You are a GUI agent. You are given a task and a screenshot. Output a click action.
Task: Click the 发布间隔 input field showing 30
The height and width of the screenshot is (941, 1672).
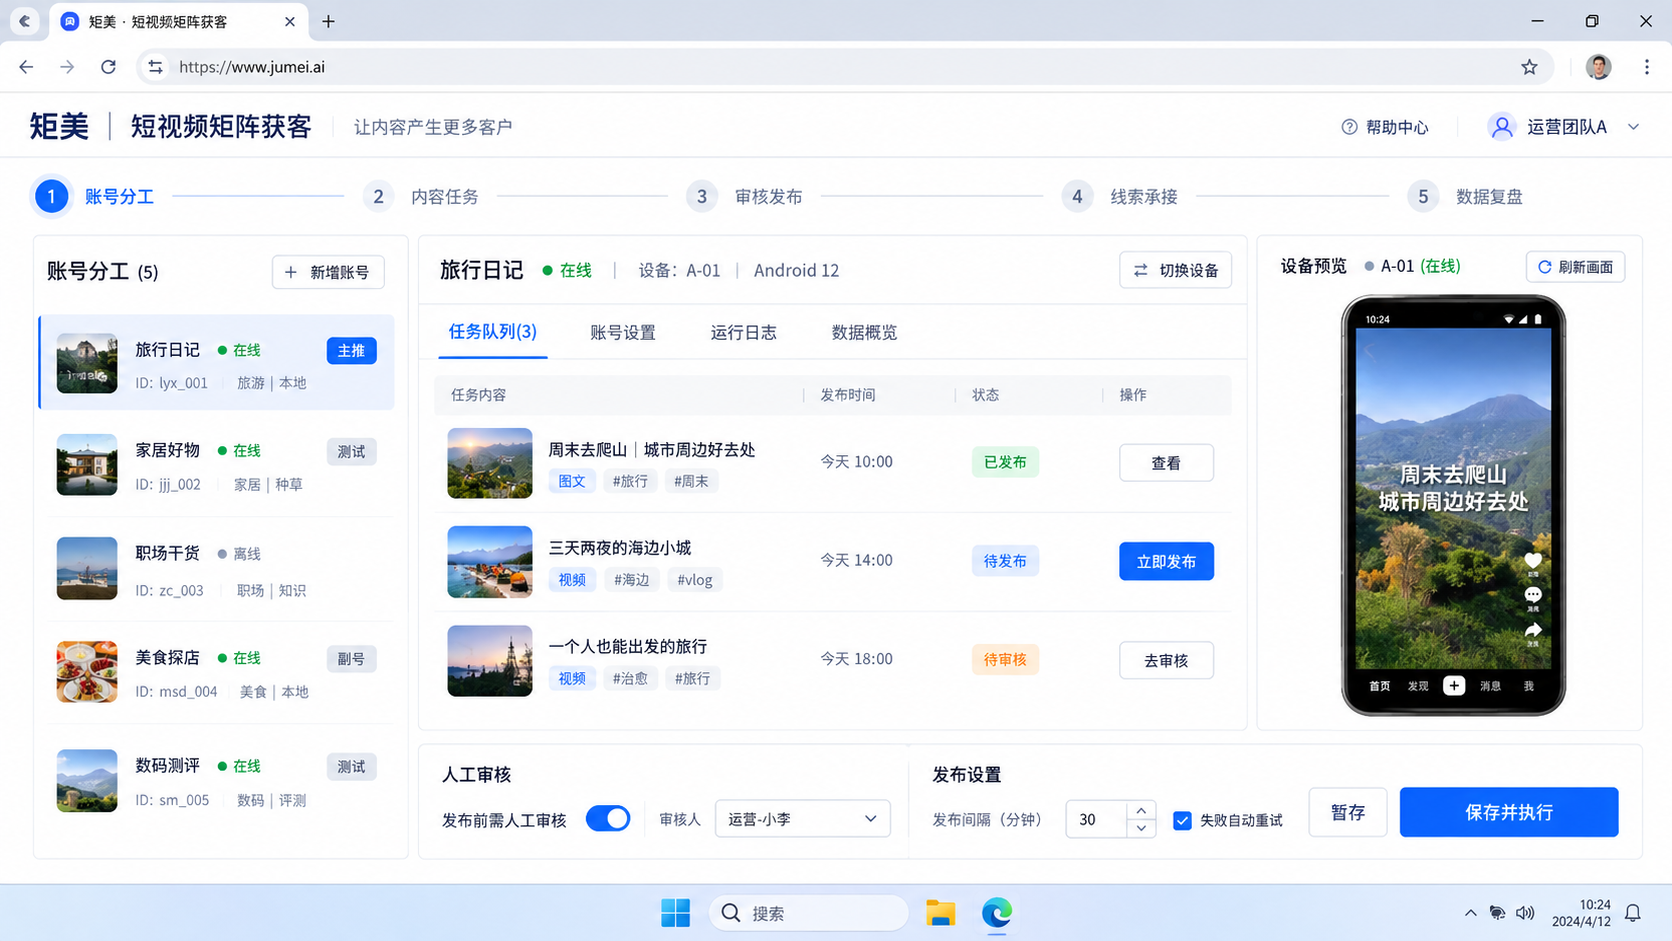pos(1097,819)
